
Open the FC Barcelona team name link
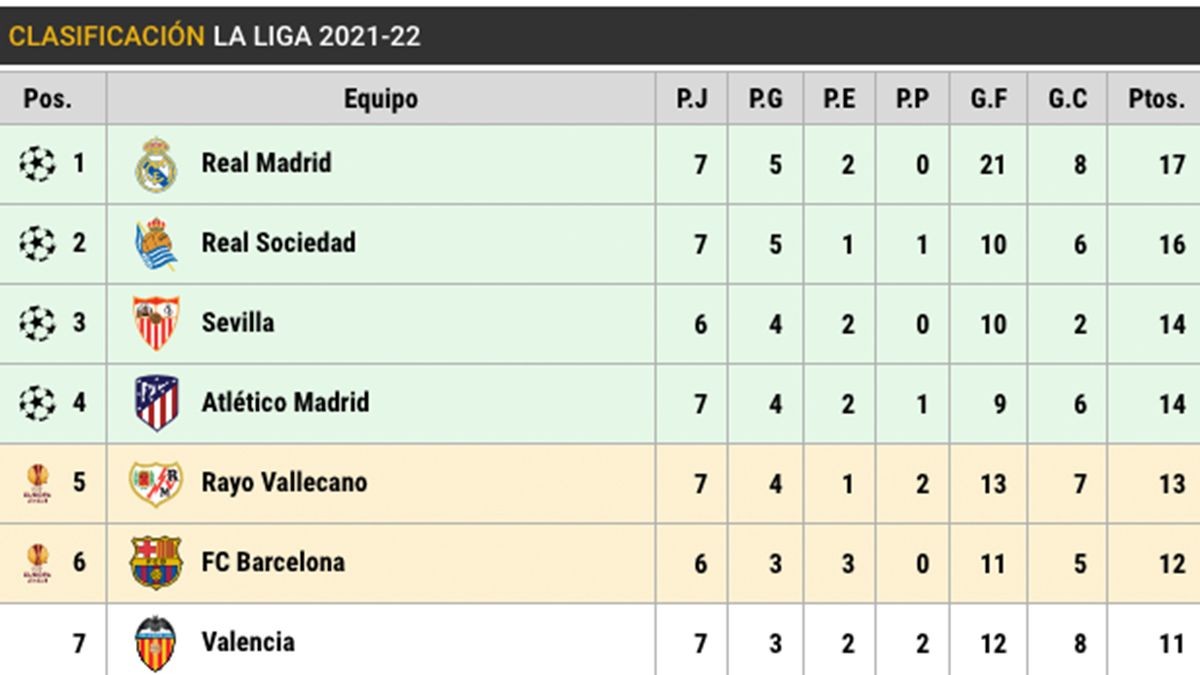click(273, 562)
